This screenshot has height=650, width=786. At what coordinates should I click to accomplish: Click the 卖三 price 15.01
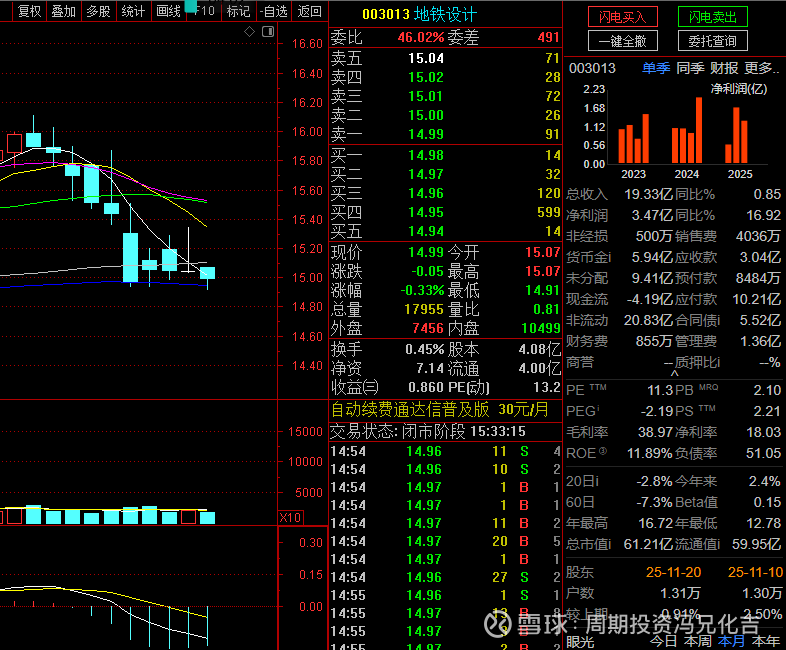click(426, 96)
